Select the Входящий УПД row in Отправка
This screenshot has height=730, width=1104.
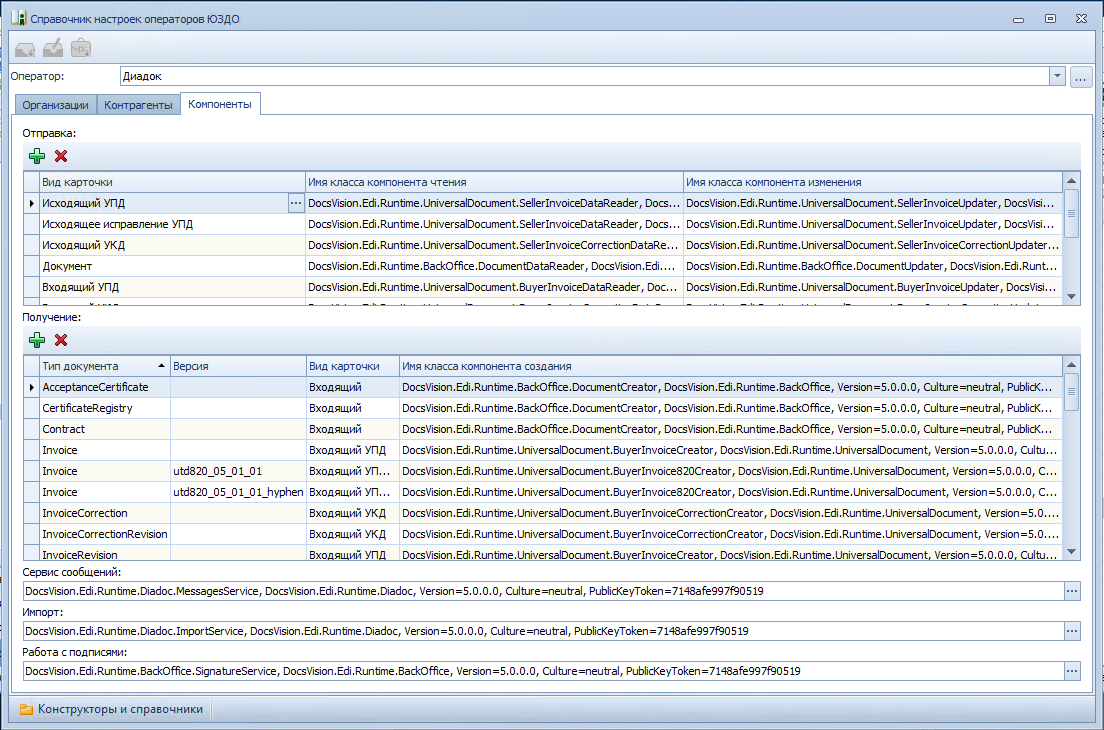pos(542,287)
